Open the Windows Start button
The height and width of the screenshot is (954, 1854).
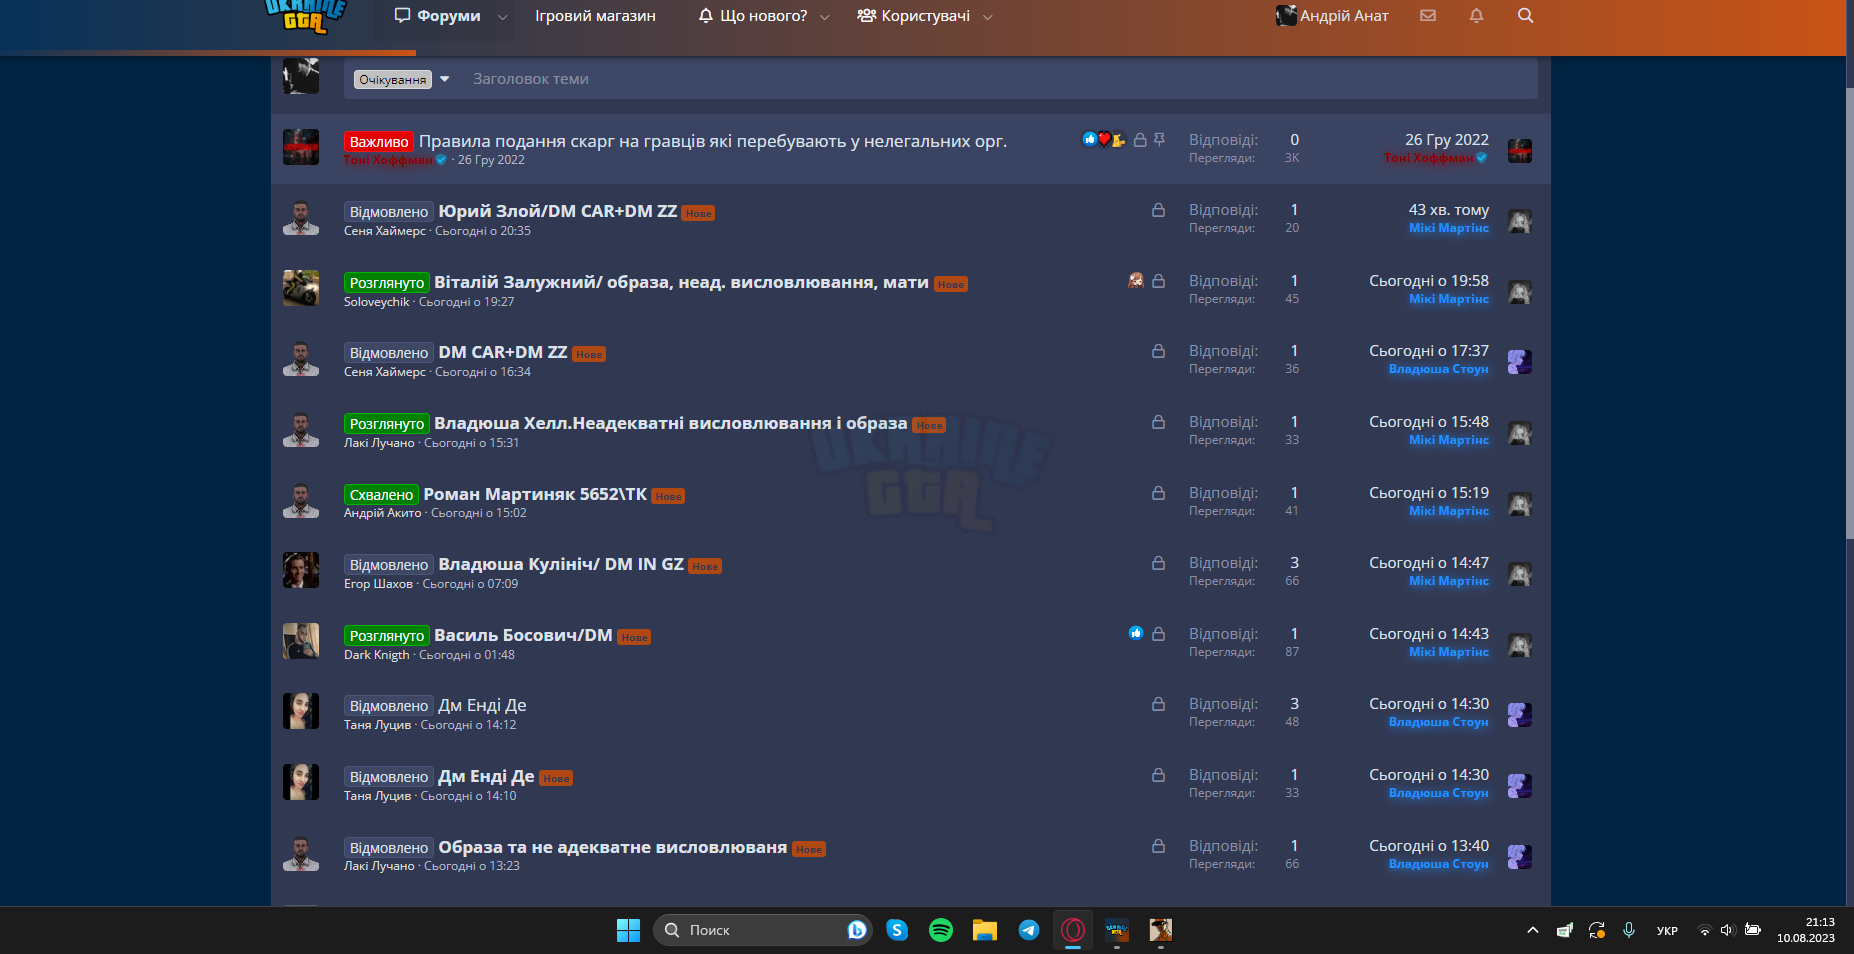click(628, 930)
